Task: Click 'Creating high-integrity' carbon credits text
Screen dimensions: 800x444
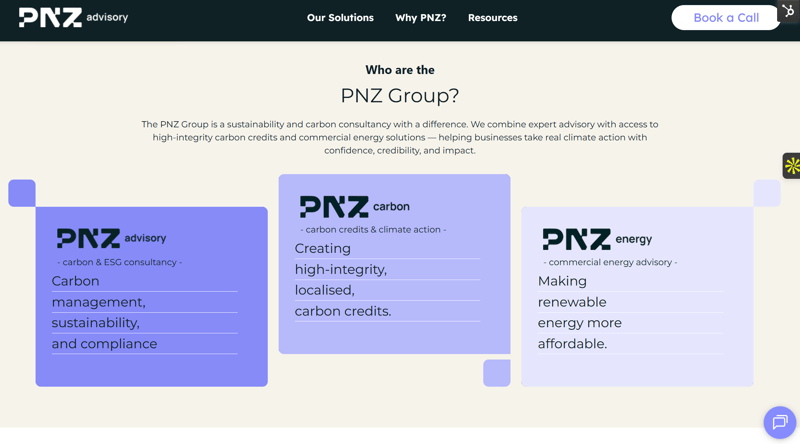Action: pos(323,249)
